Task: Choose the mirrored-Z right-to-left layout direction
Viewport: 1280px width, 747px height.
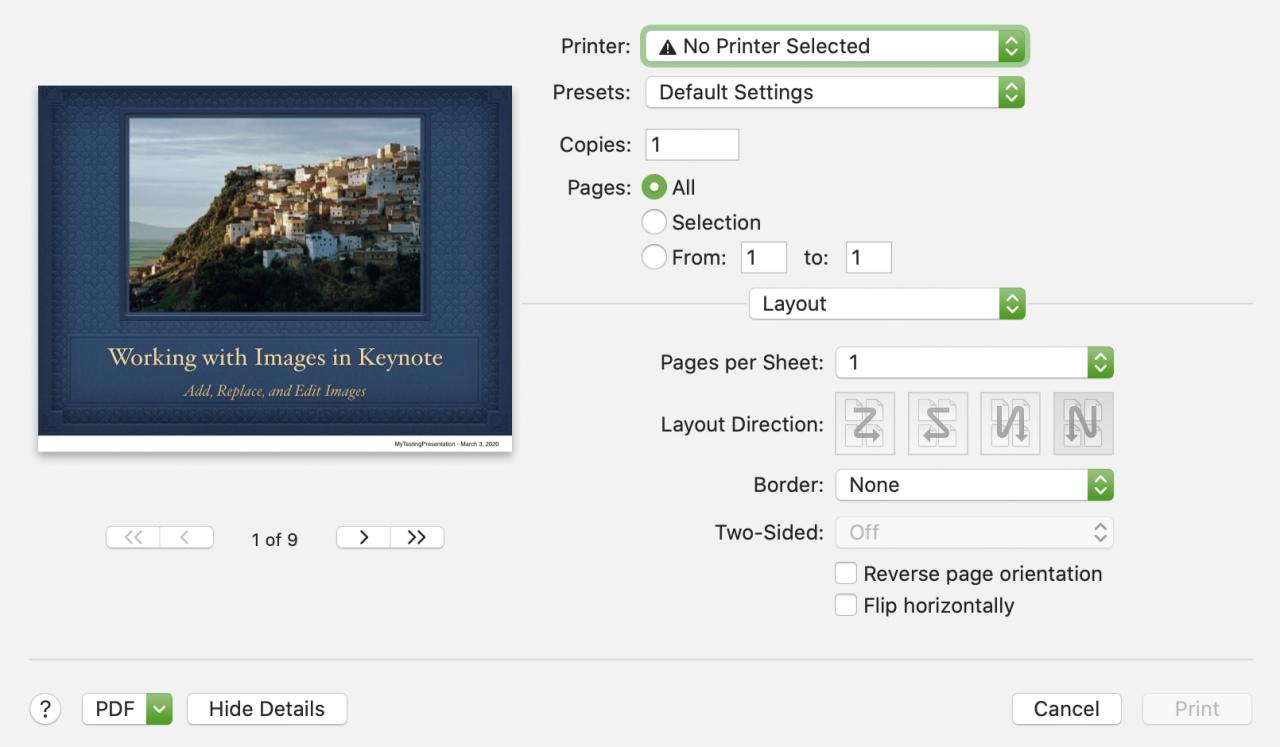Action: [938, 423]
